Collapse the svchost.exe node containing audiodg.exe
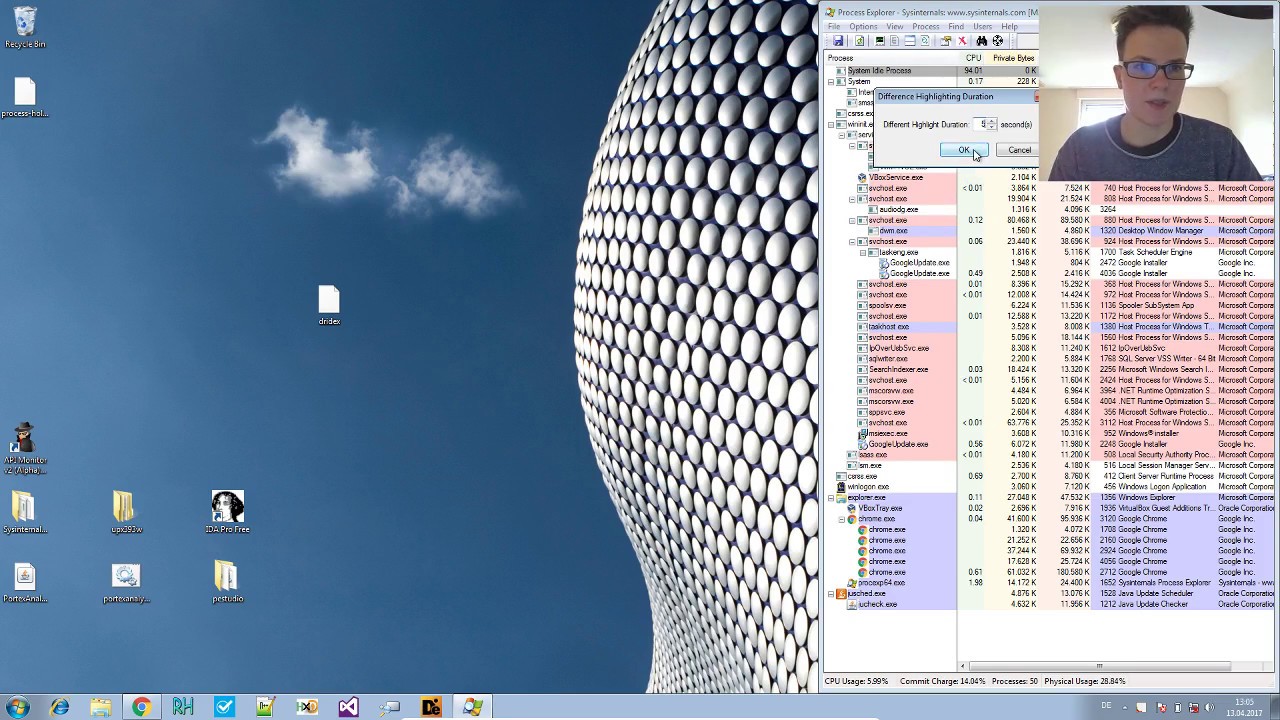The height and width of the screenshot is (720, 1280). [852, 199]
